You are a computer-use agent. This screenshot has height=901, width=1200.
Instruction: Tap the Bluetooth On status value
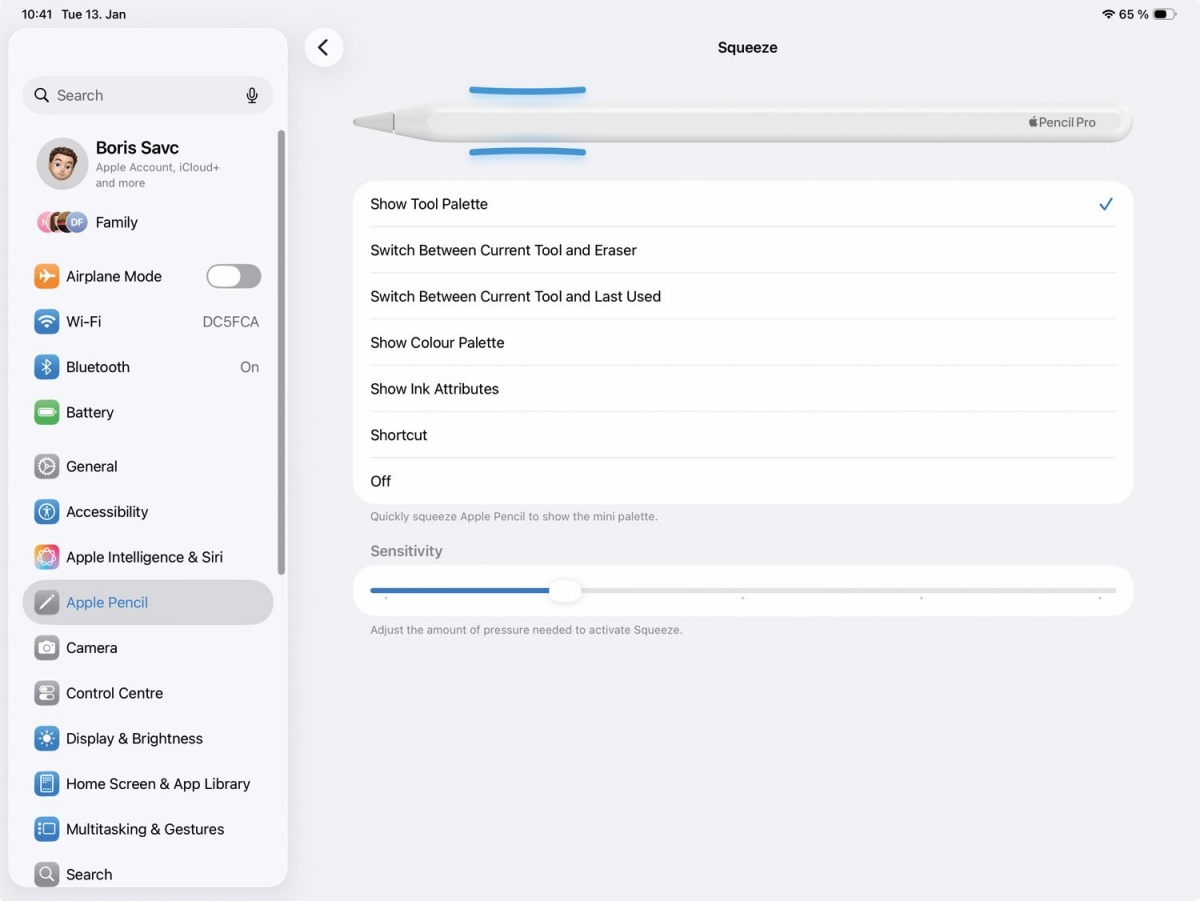coord(249,367)
